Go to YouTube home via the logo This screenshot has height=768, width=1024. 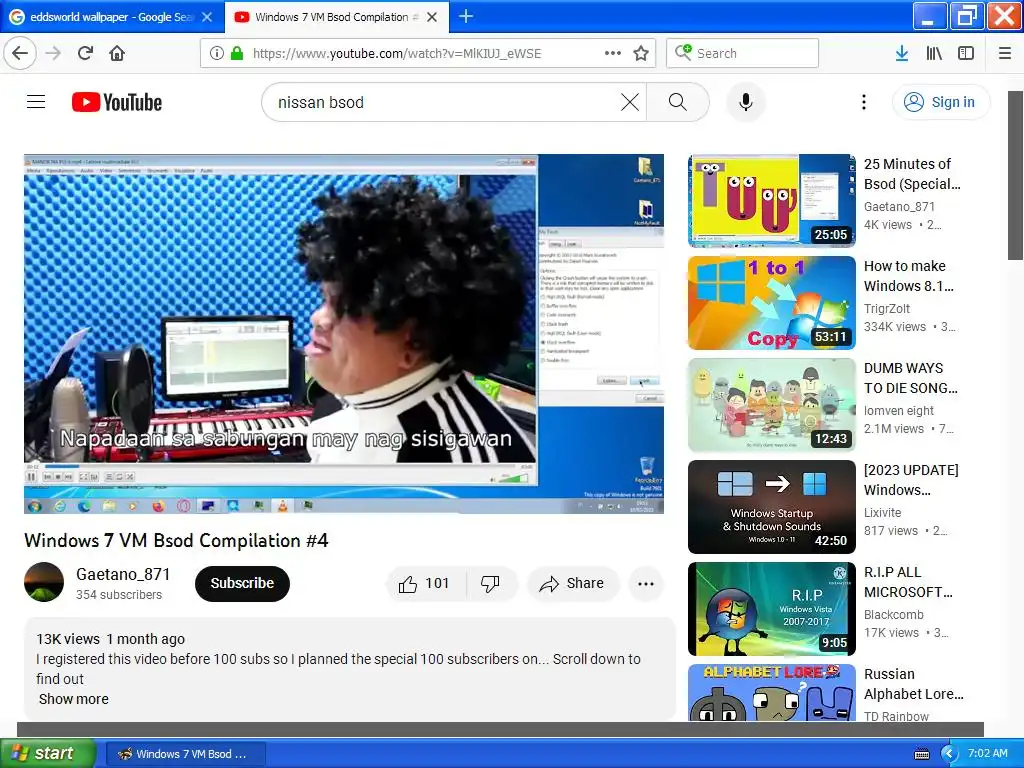coord(117,102)
